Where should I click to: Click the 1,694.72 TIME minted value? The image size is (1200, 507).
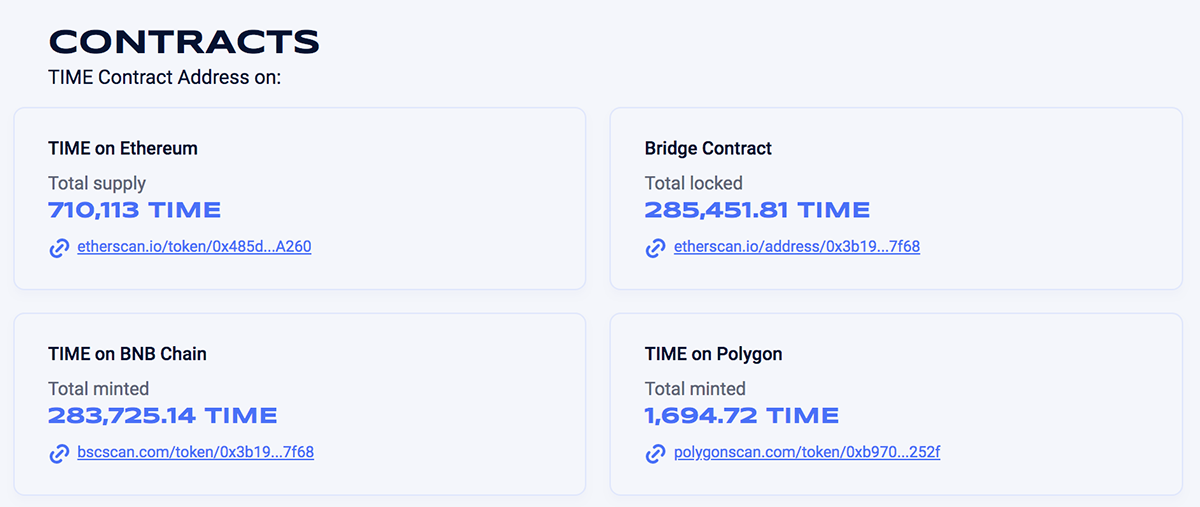pos(742,416)
